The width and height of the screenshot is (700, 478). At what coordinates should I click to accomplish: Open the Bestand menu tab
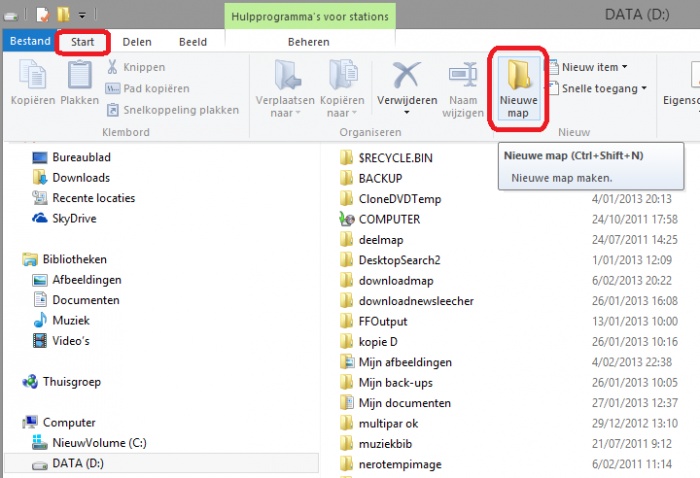tap(30, 41)
